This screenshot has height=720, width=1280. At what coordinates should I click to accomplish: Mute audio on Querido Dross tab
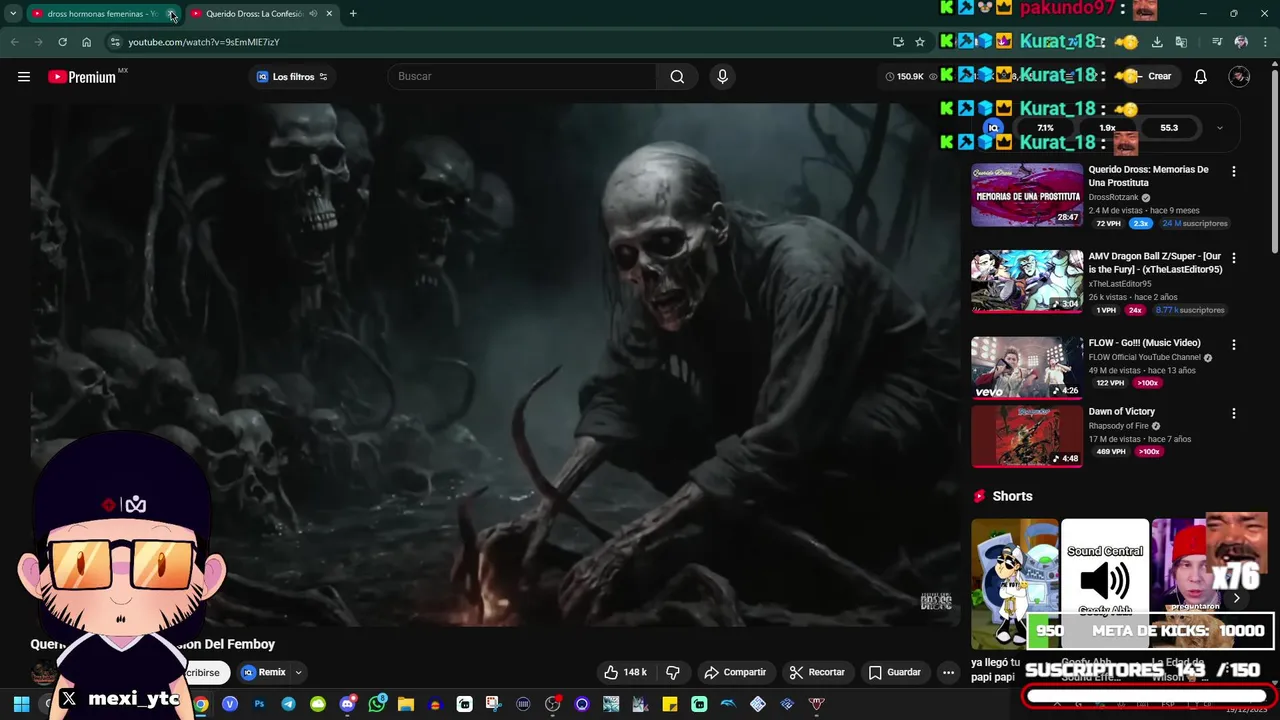tap(313, 13)
